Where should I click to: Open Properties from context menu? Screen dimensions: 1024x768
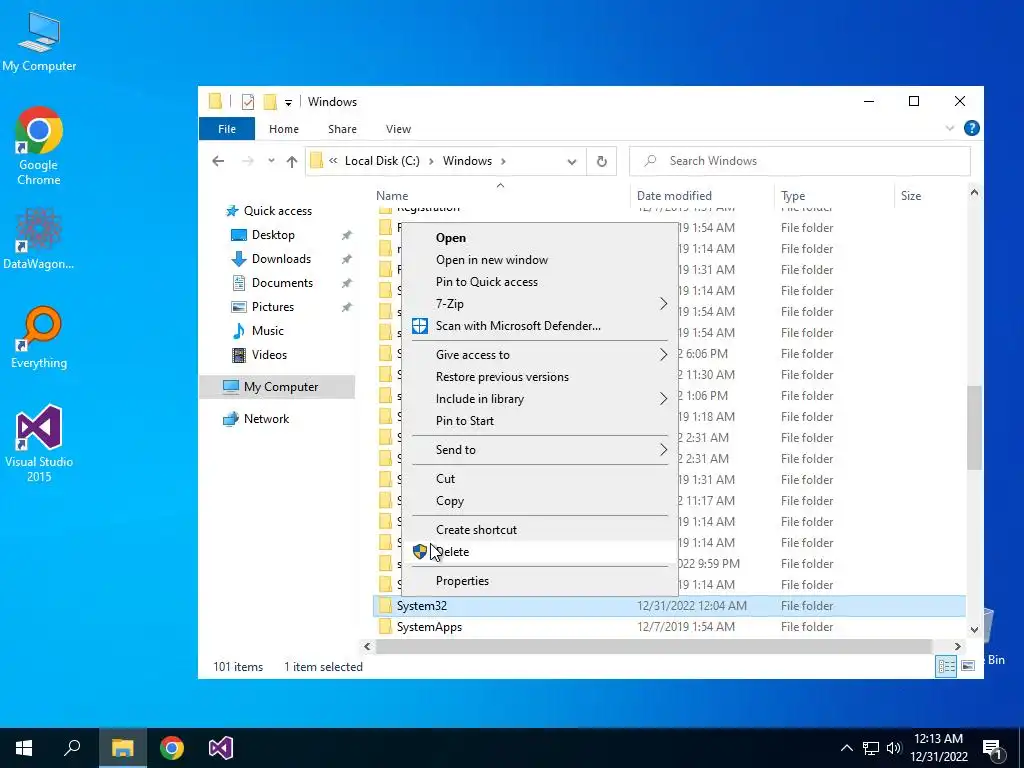pos(540,581)
